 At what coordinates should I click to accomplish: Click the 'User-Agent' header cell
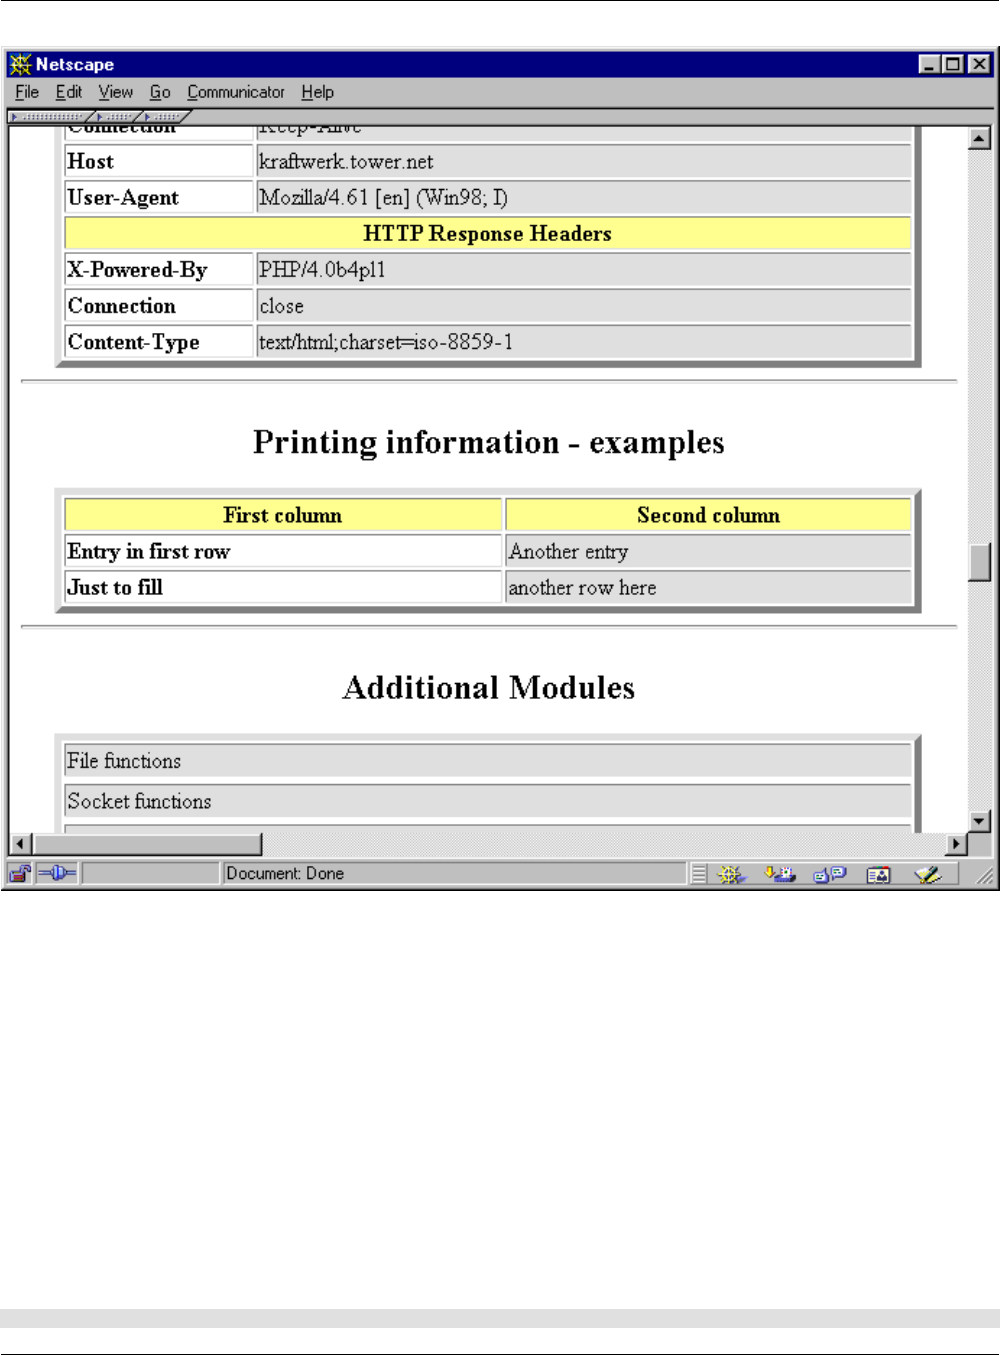(x=159, y=198)
